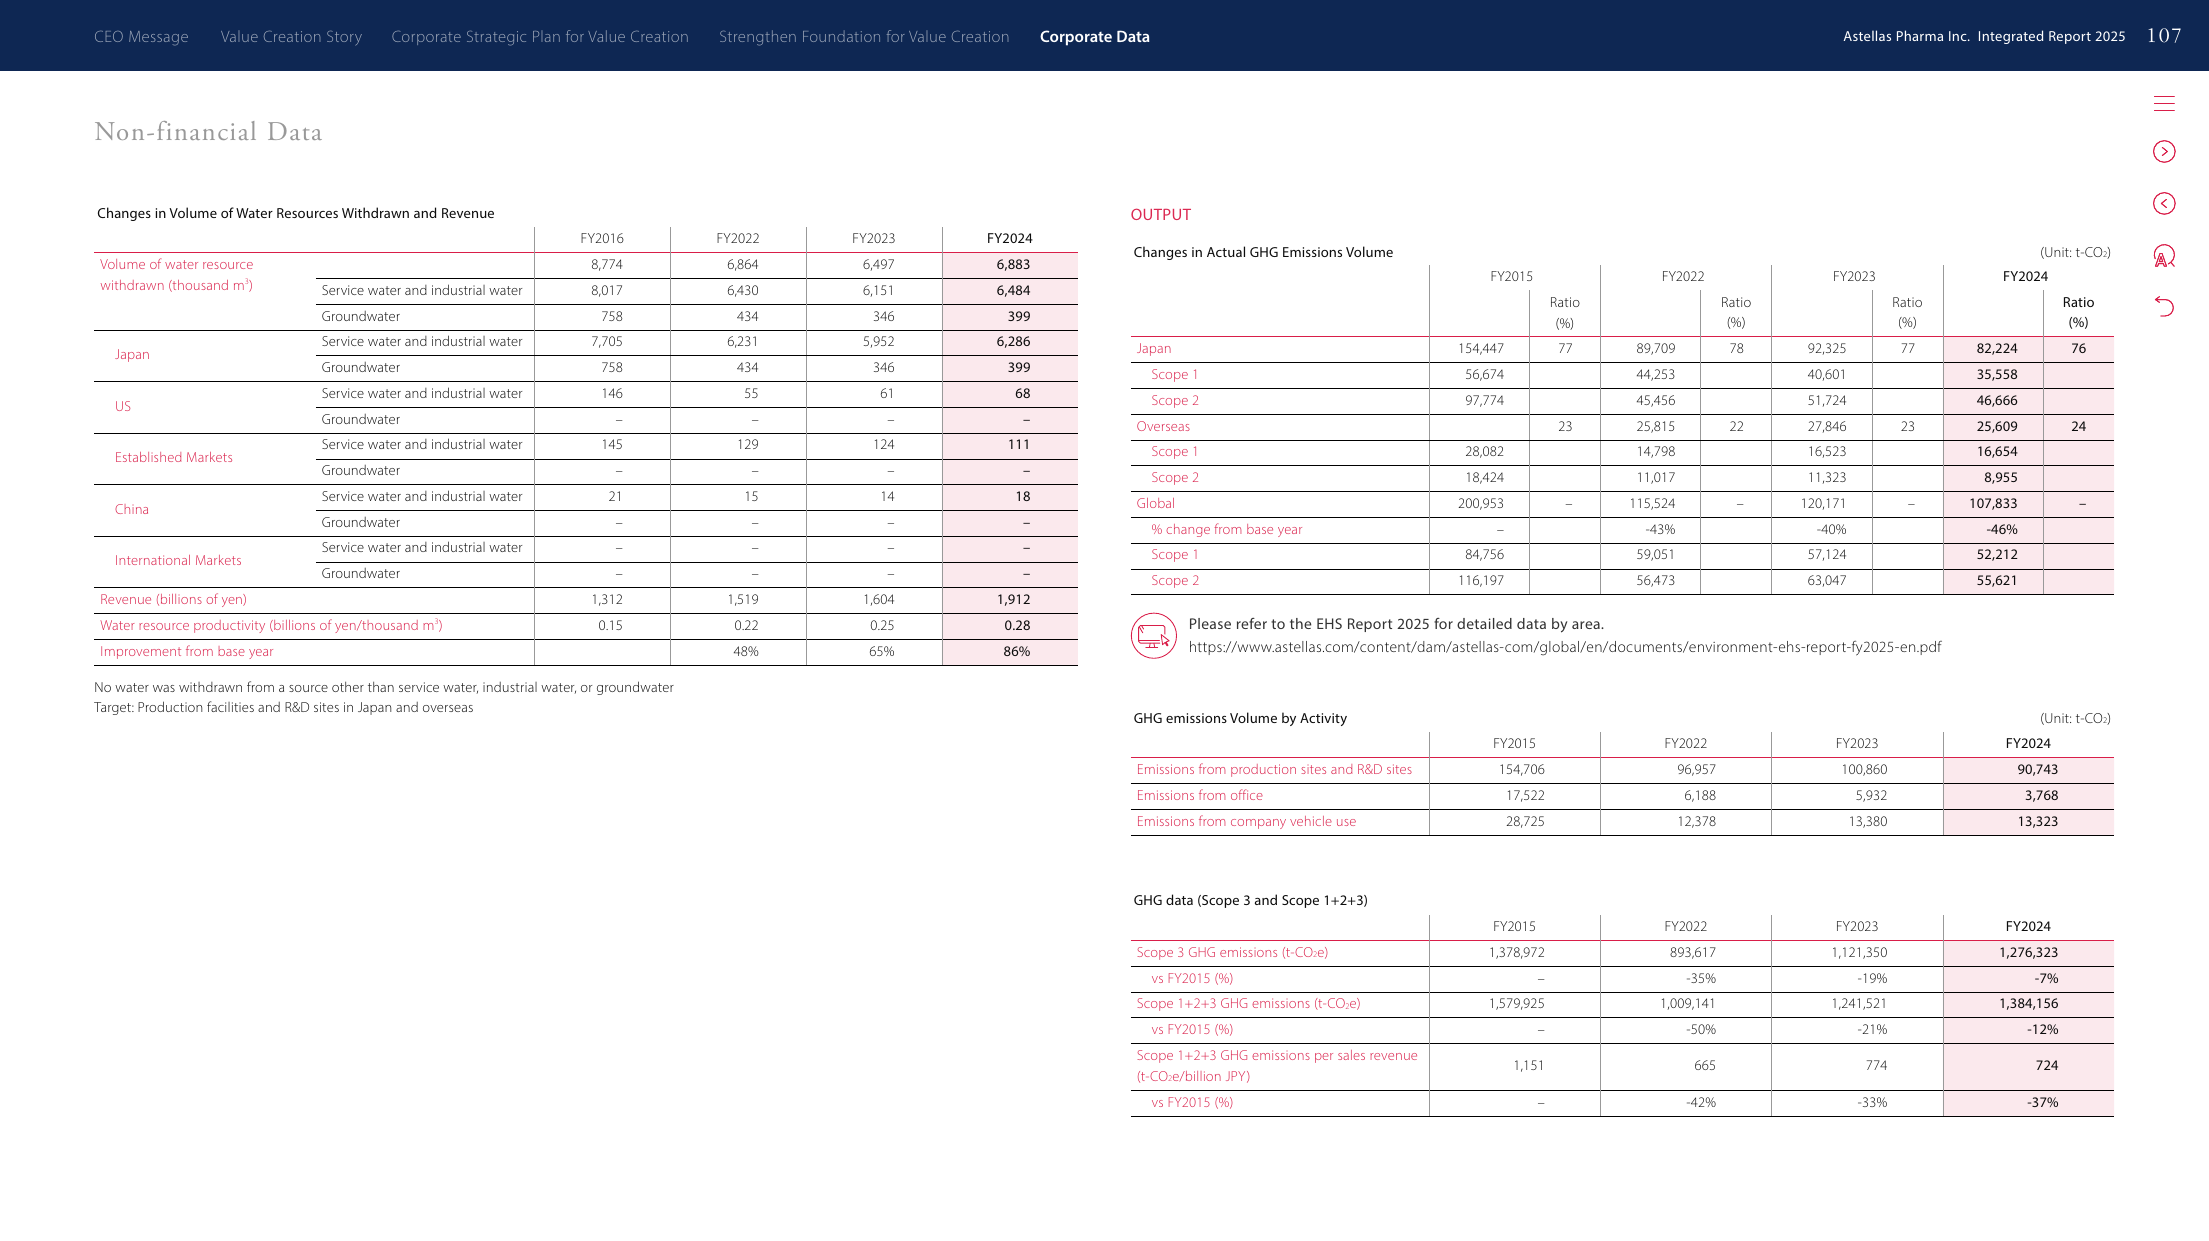
Task: Click the Non-financial Data heading
Action: click(x=208, y=132)
